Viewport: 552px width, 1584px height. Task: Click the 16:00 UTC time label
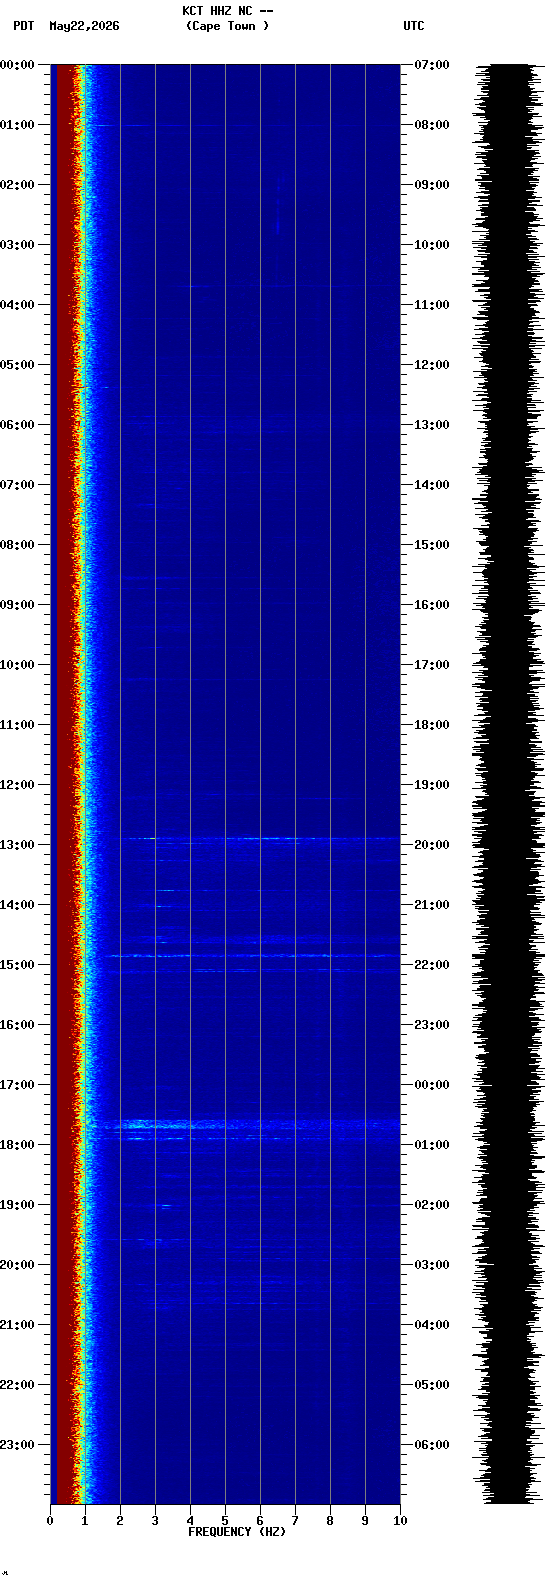(x=432, y=605)
